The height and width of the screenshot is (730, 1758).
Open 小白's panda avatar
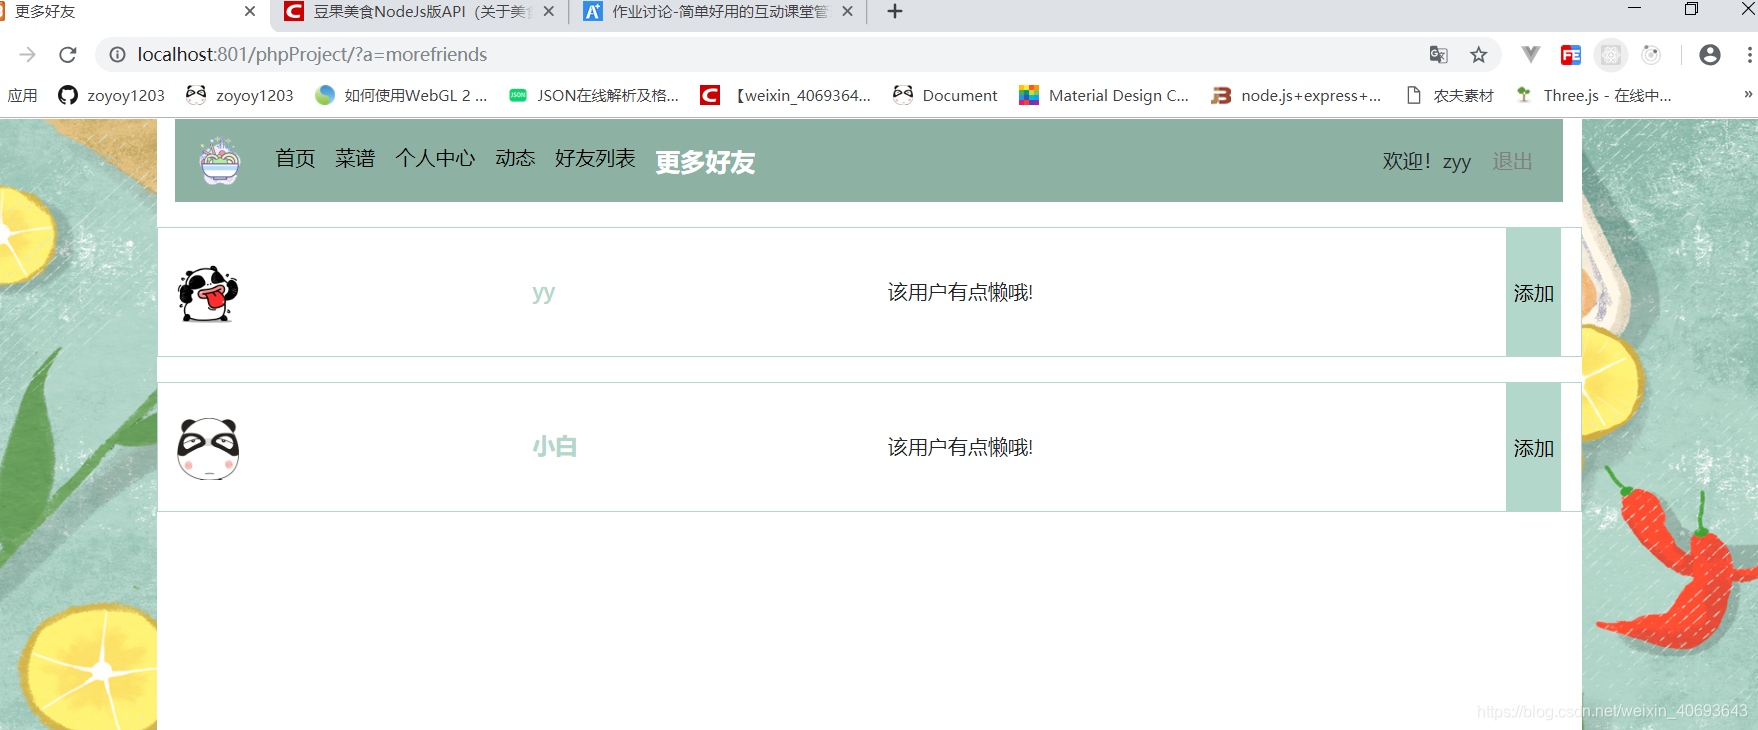208,449
